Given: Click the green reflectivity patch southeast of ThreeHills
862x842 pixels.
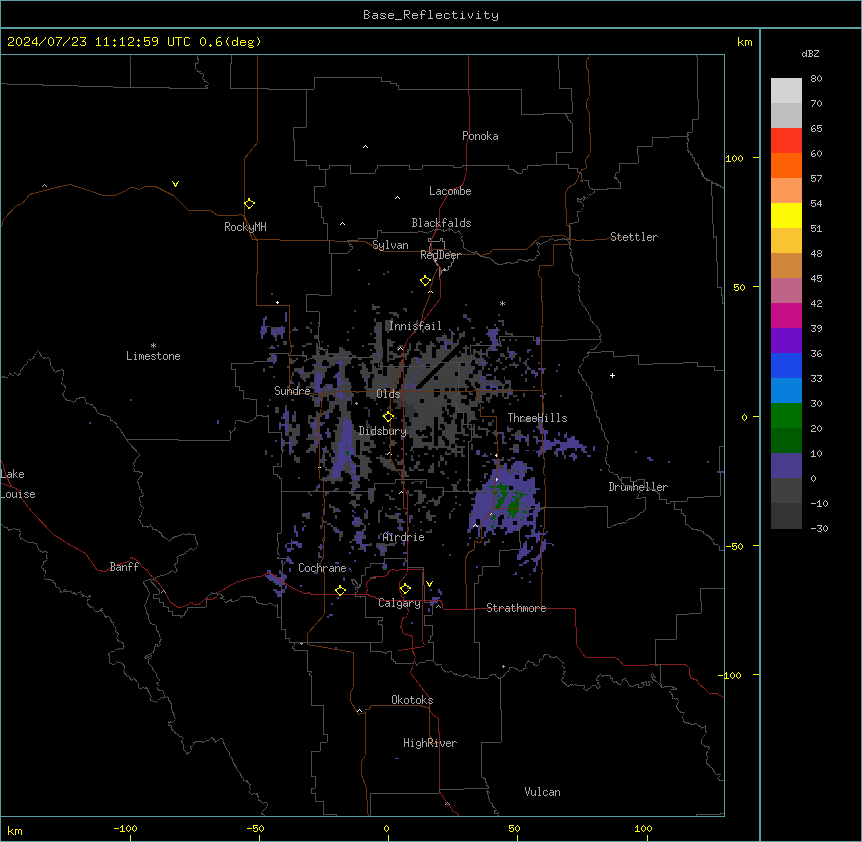Looking at the screenshot, I should (508, 499).
